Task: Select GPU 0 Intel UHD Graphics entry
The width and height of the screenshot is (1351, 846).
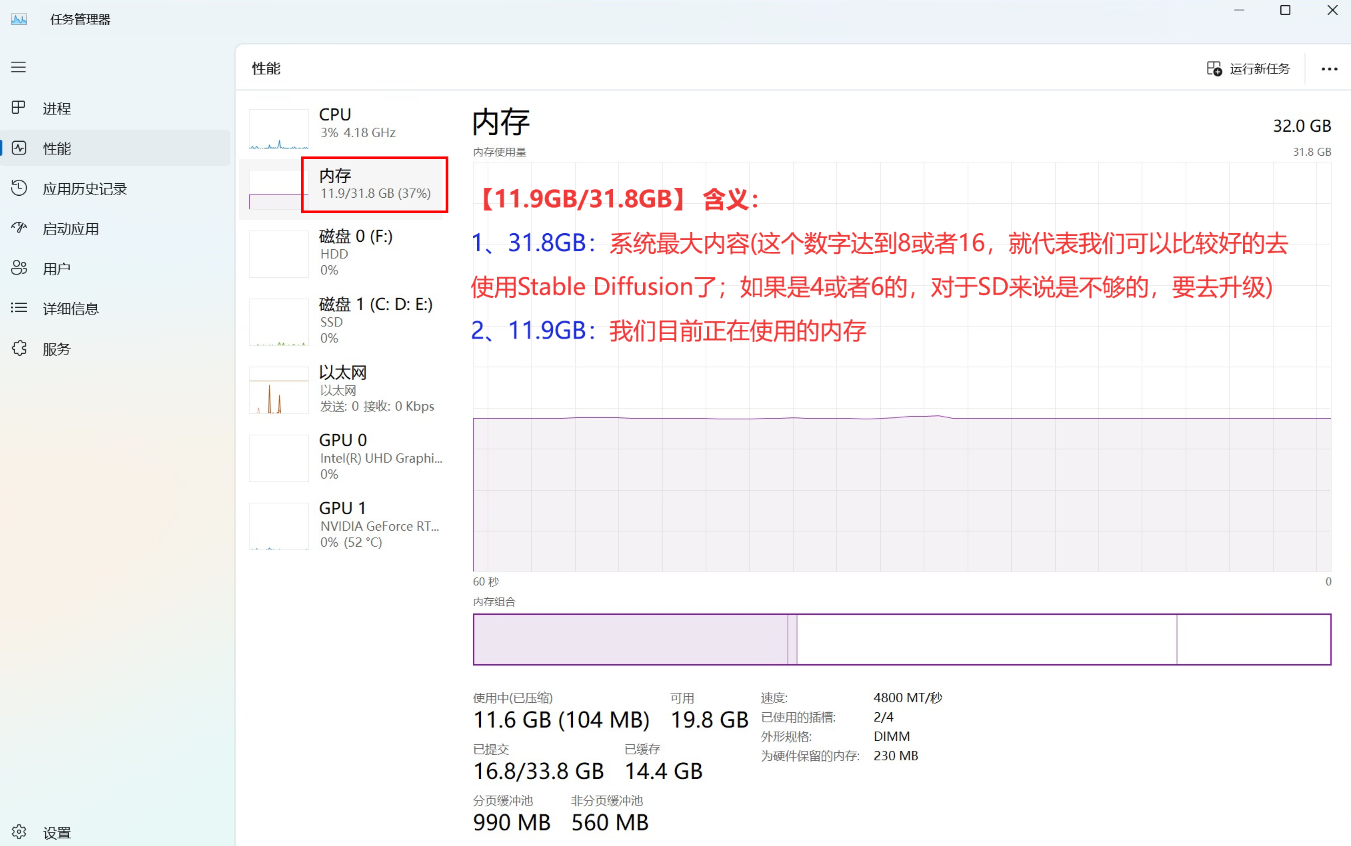Action: point(344,457)
